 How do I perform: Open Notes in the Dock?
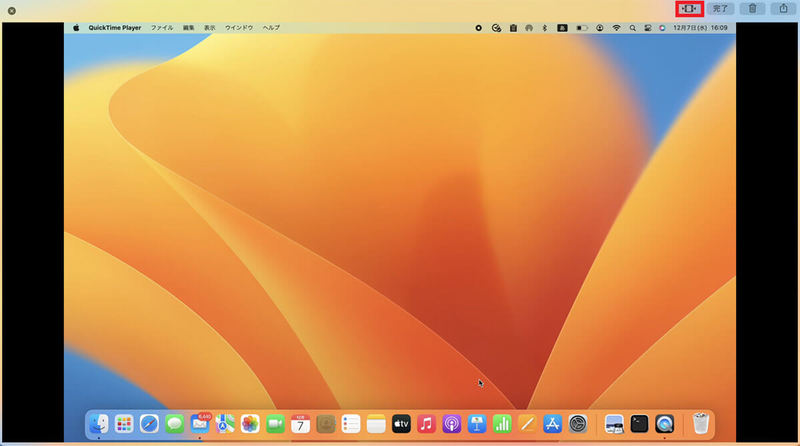376,424
